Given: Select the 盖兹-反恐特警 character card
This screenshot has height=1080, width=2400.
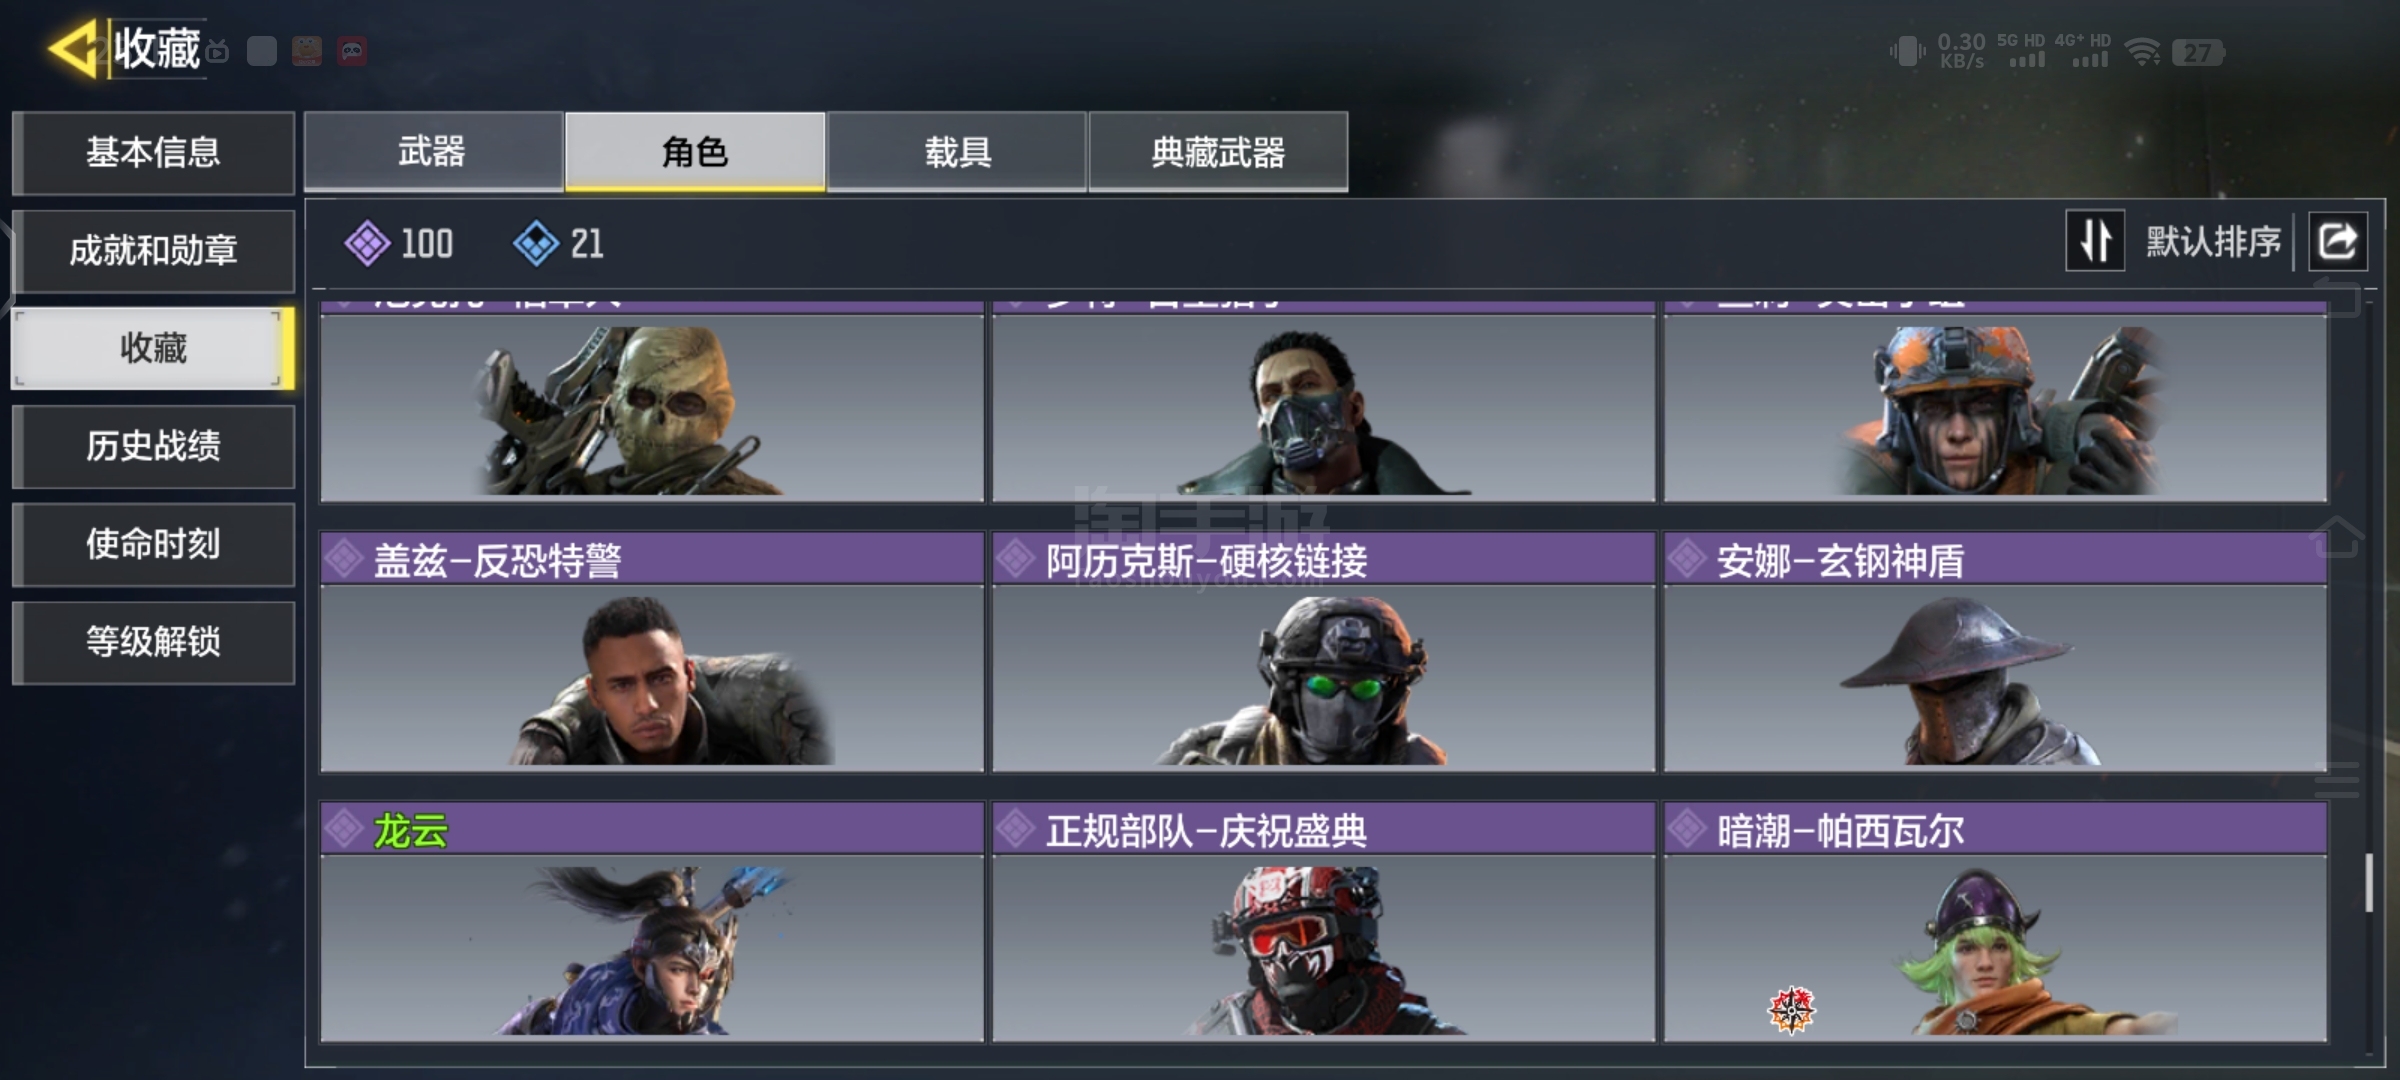Looking at the screenshot, I should tap(652, 652).
